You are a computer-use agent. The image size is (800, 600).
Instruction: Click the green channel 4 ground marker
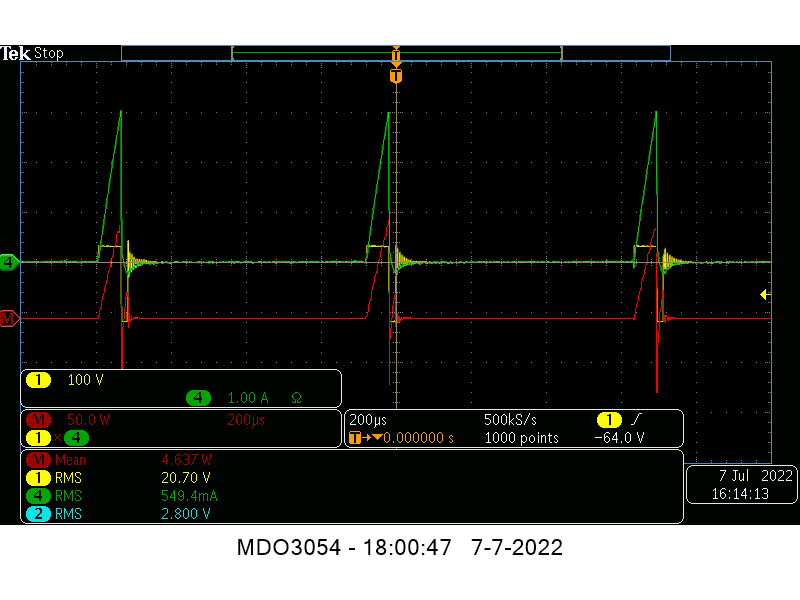[9, 262]
